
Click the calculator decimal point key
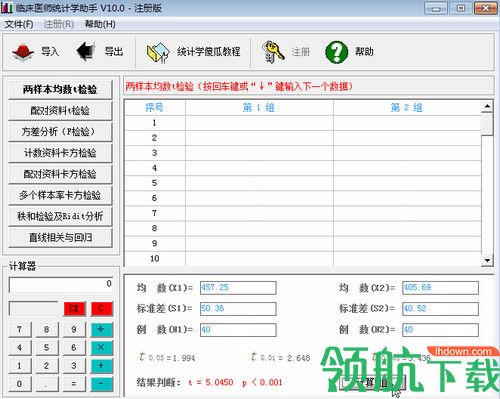pos(47,384)
